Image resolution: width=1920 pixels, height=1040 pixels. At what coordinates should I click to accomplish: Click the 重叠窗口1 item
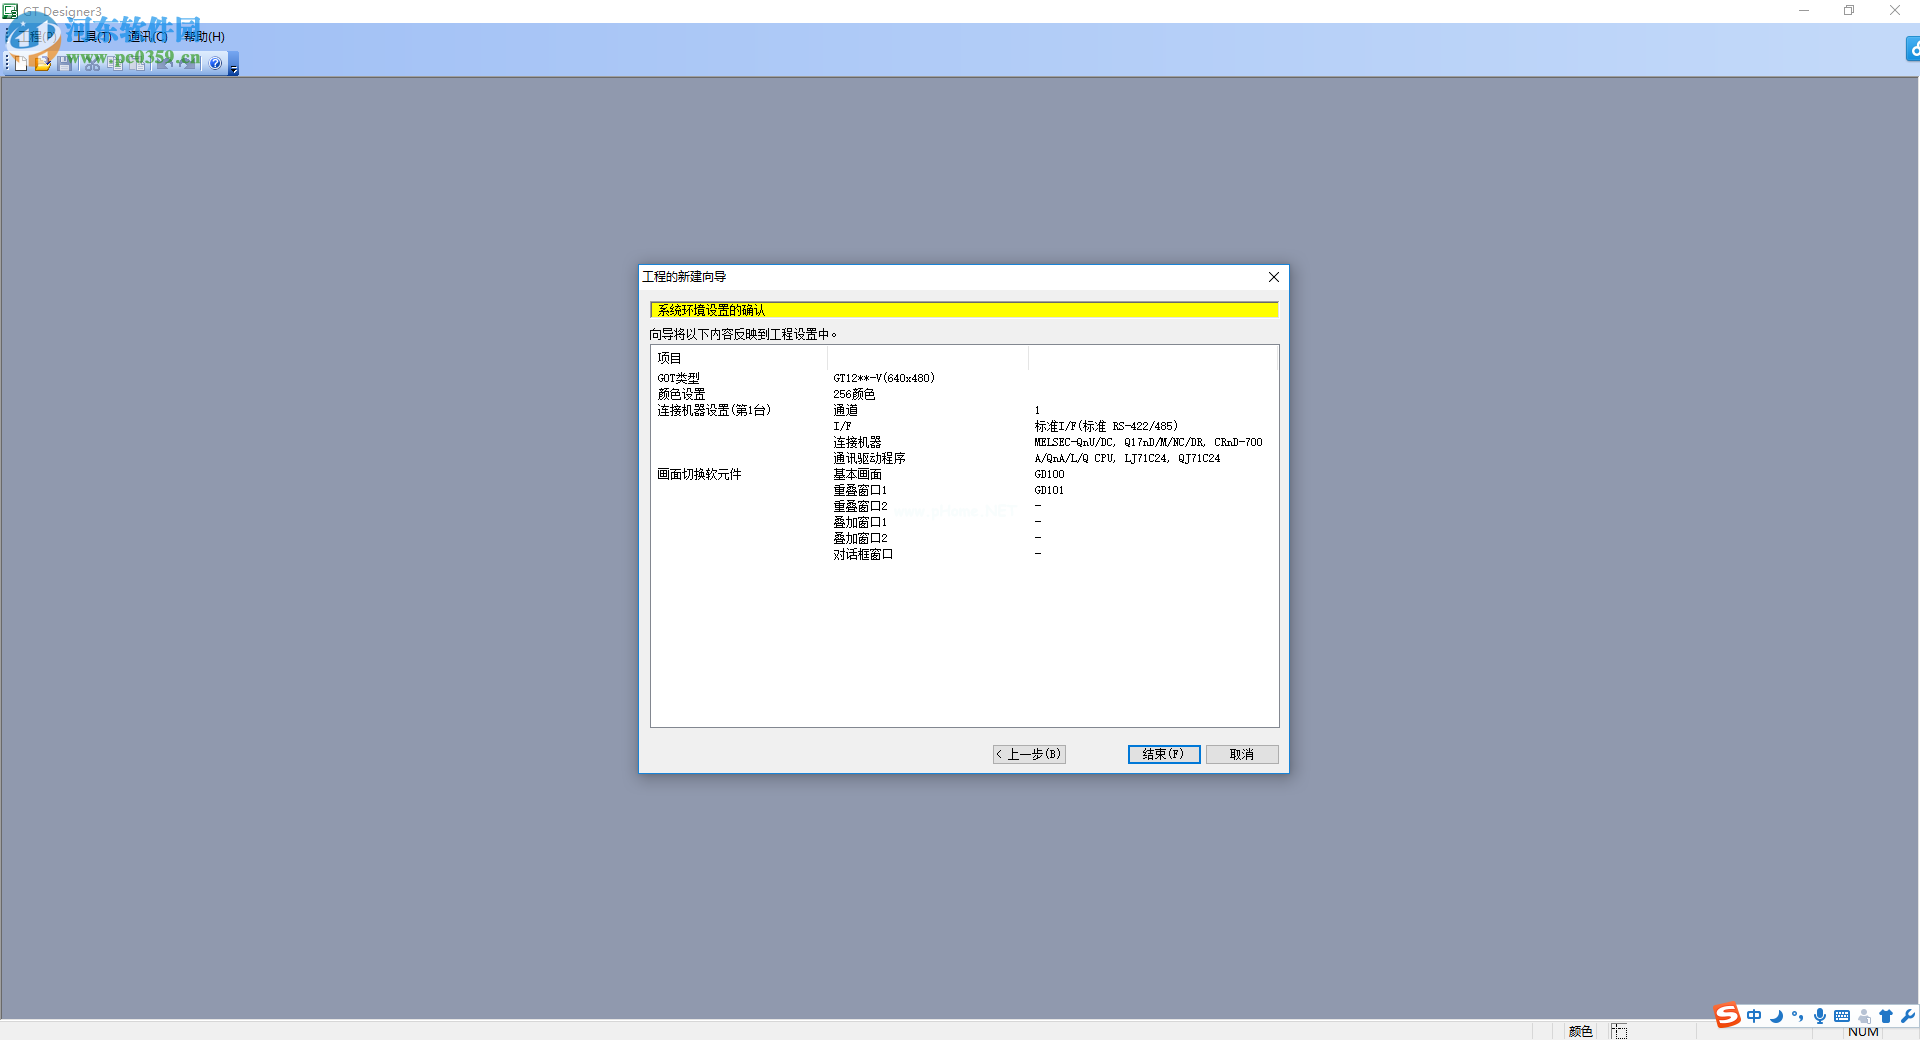click(x=860, y=490)
